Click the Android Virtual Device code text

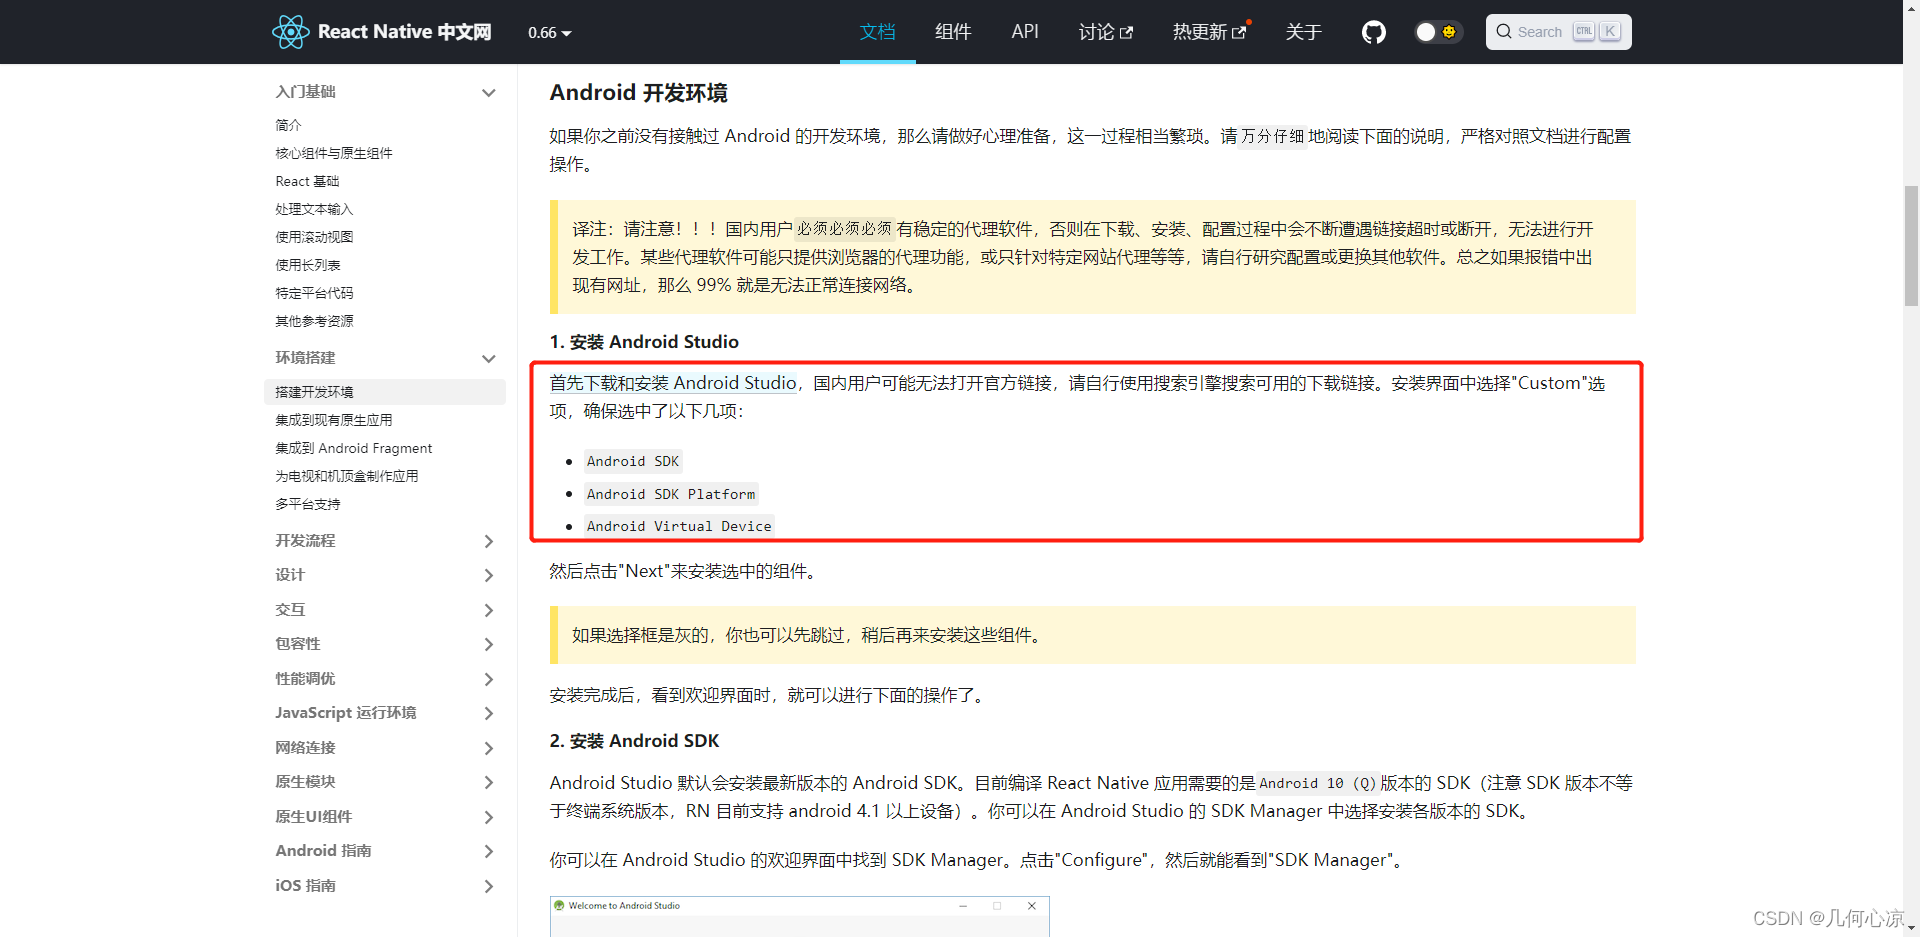pyautogui.click(x=679, y=526)
